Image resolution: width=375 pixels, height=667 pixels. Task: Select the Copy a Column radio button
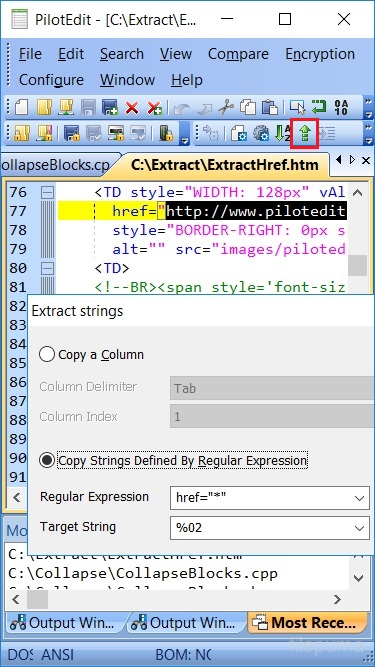(47, 354)
